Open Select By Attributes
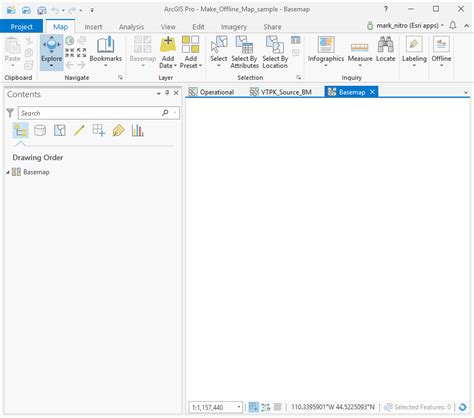 click(x=244, y=52)
